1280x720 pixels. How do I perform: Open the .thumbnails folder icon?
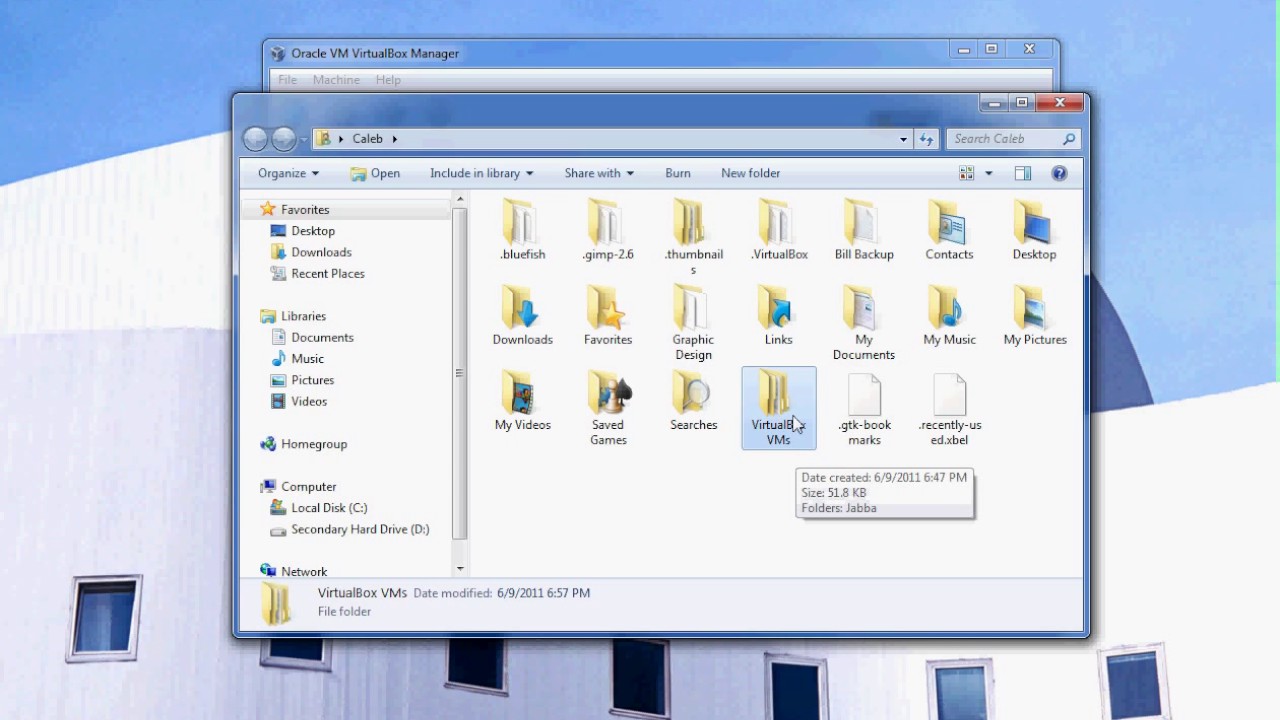click(x=692, y=221)
